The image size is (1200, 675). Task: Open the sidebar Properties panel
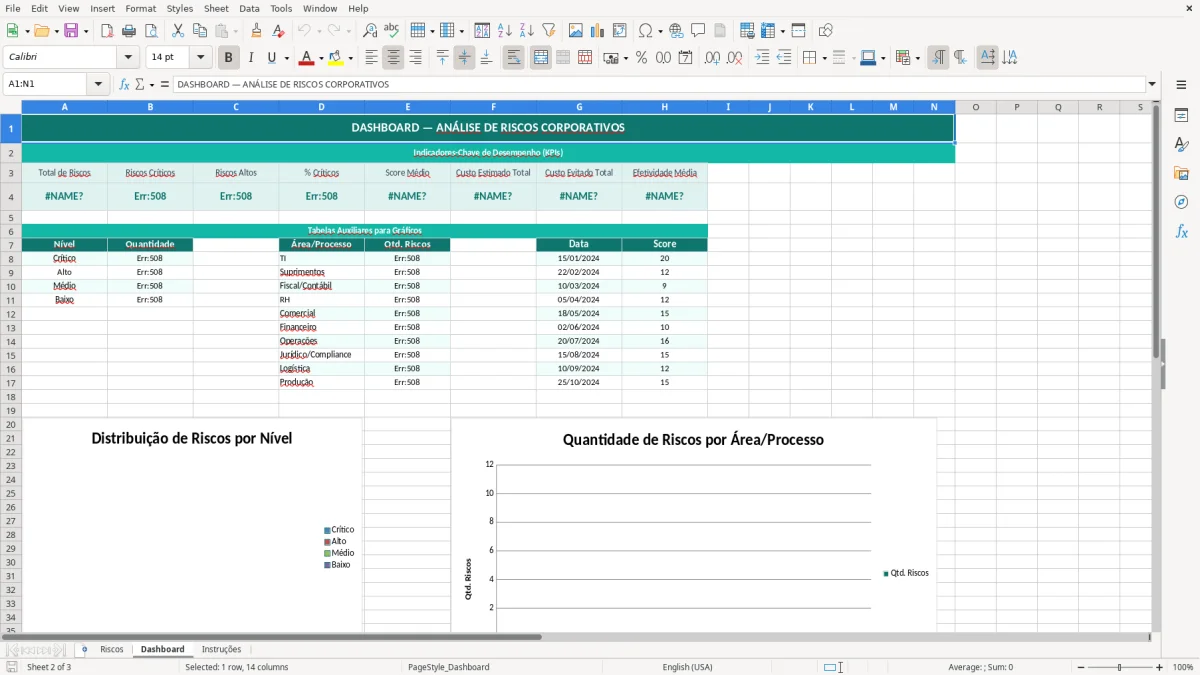click(1181, 116)
